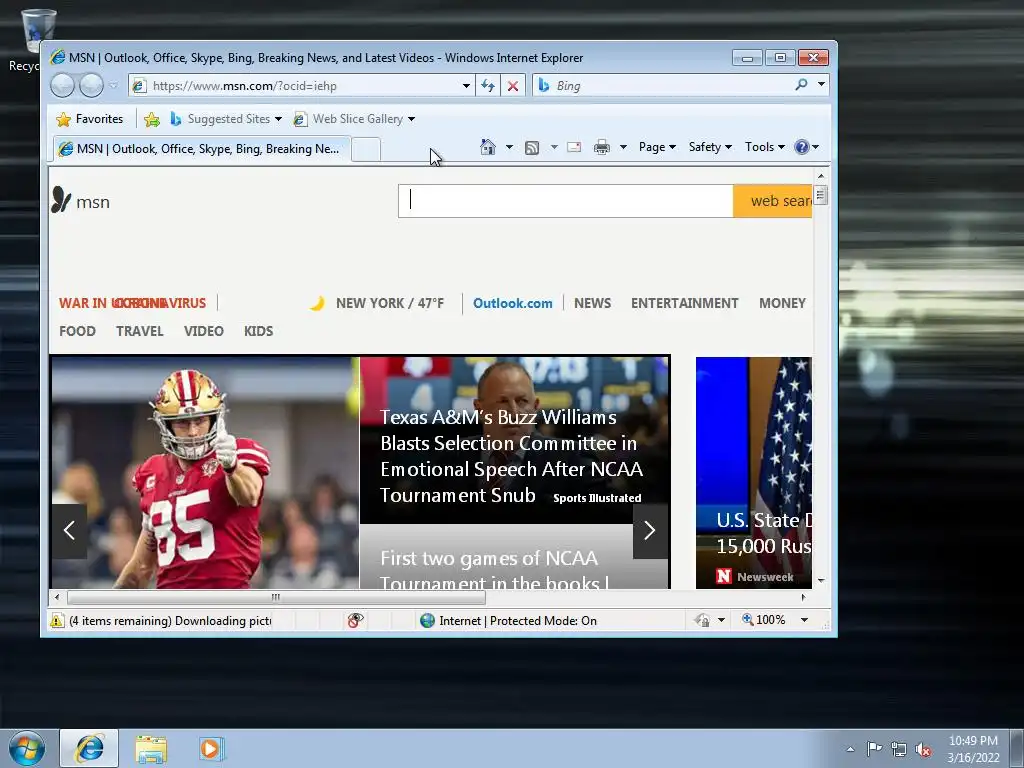1024x768 pixels.
Task: Click the Refresh page icon
Action: pyautogui.click(x=488, y=86)
